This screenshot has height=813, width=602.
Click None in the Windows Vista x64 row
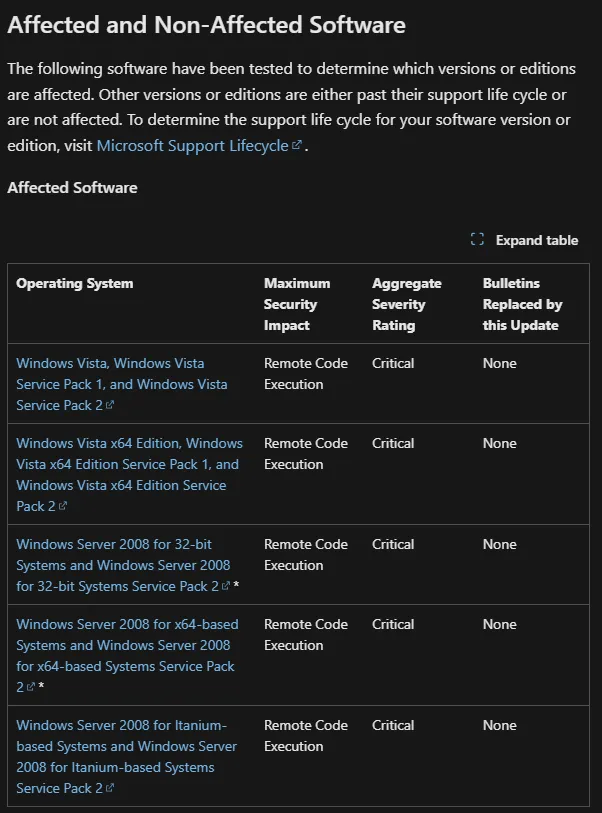click(499, 443)
